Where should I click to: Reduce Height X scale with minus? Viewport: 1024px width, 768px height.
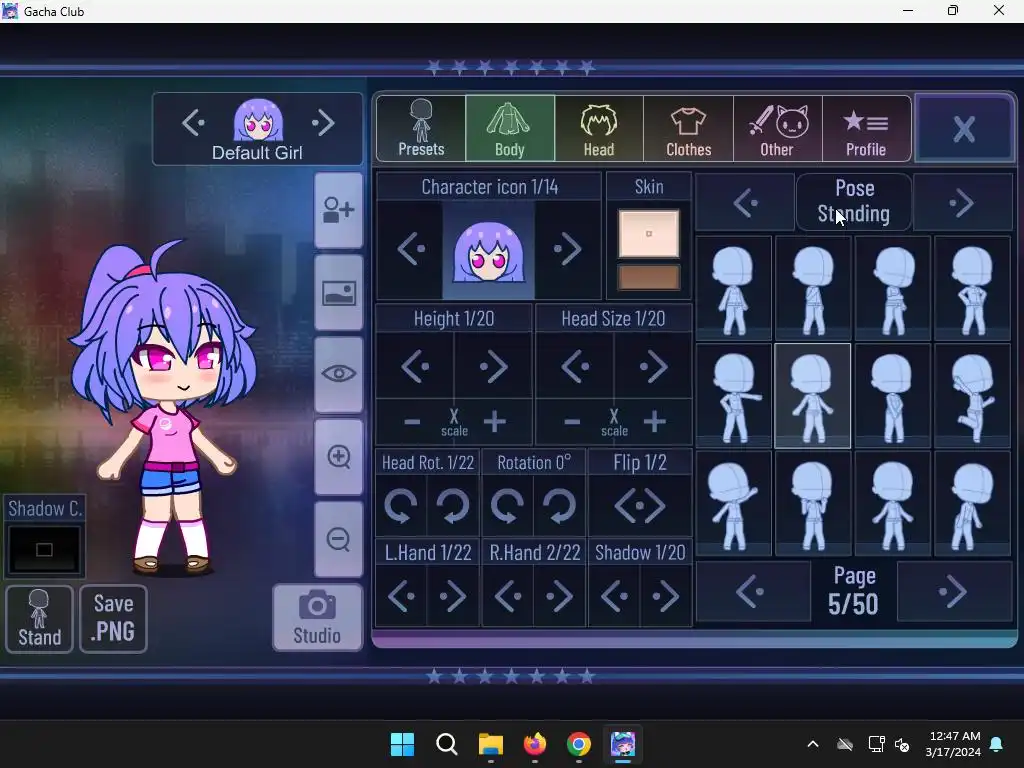point(412,422)
